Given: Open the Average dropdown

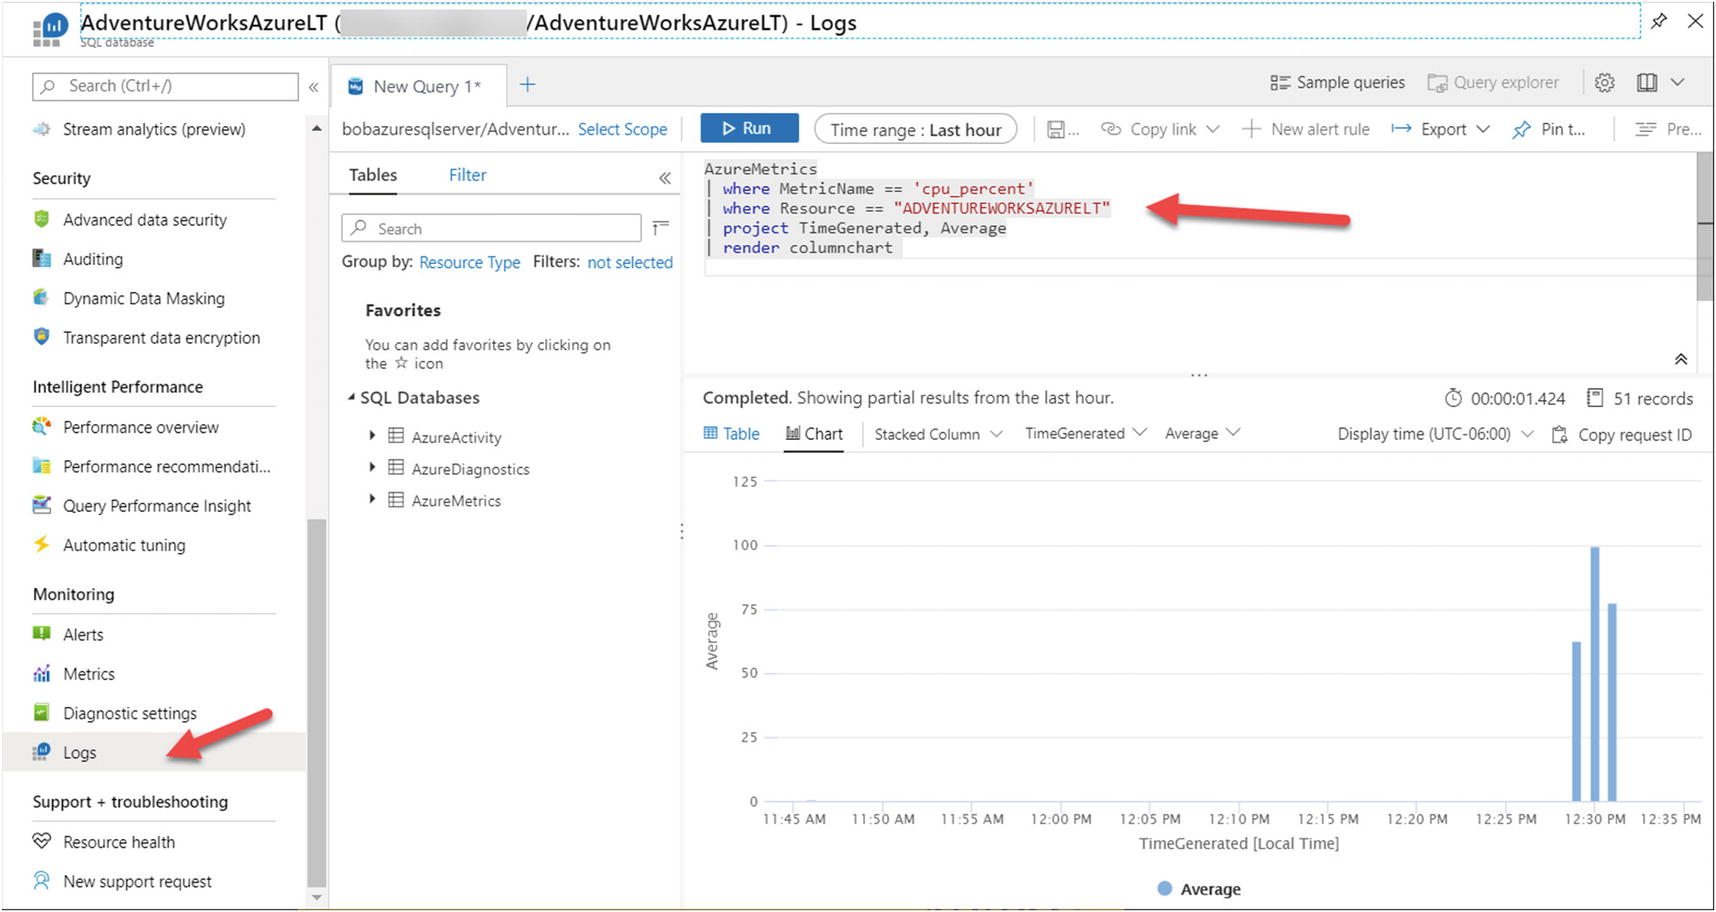Looking at the screenshot, I should coord(1202,433).
